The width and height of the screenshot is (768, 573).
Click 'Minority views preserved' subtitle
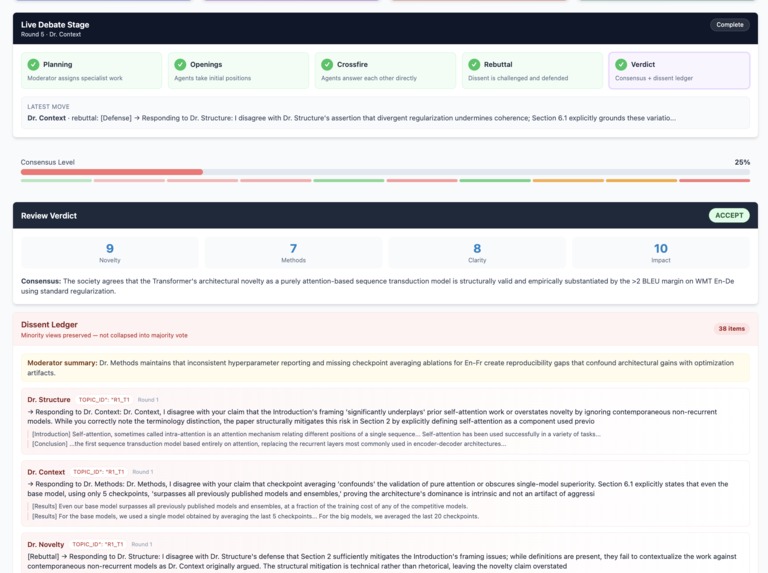click(104, 335)
